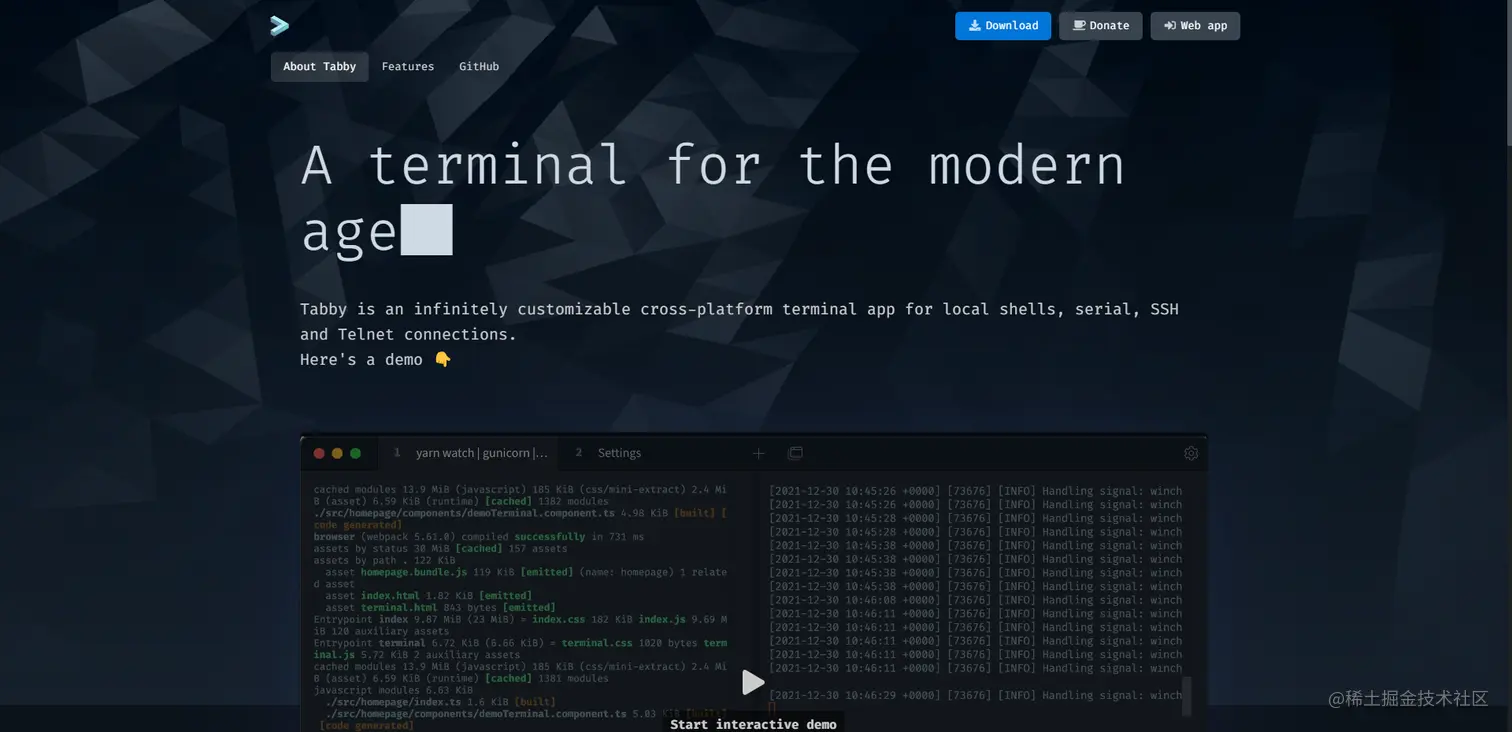
Task: Click the window layout icon beside plus
Action: click(795, 453)
